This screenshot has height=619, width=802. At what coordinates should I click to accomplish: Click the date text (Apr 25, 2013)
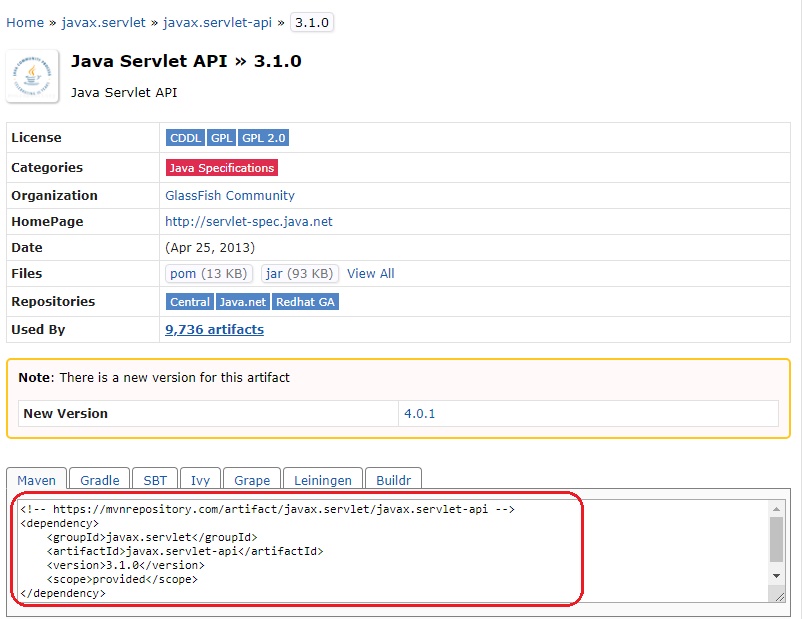(210, 248)
